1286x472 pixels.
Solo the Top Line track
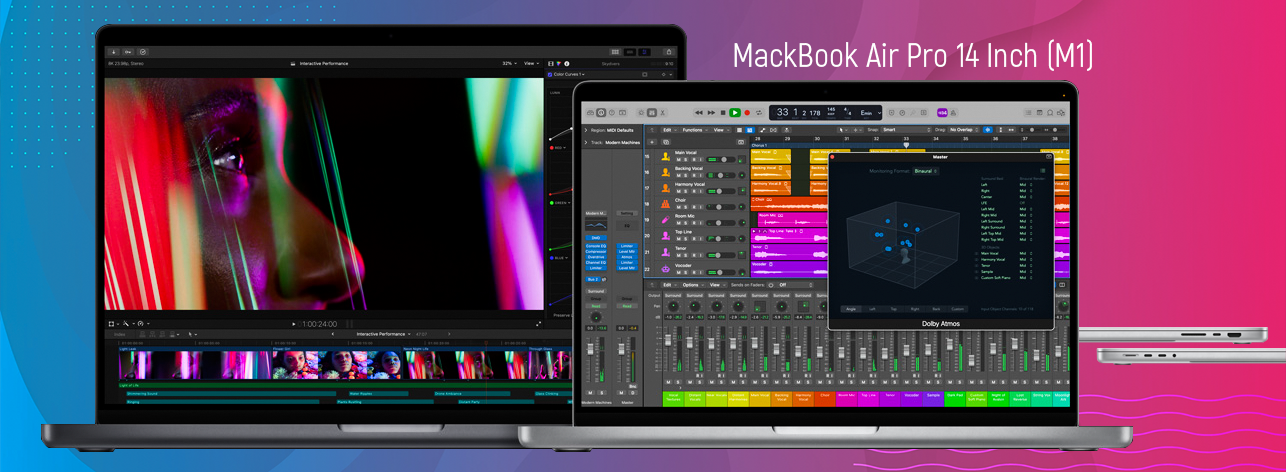coord(685,239)
